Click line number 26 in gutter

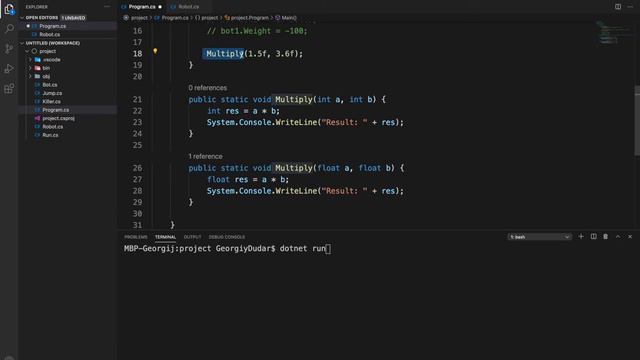click(x=137, y=168)
